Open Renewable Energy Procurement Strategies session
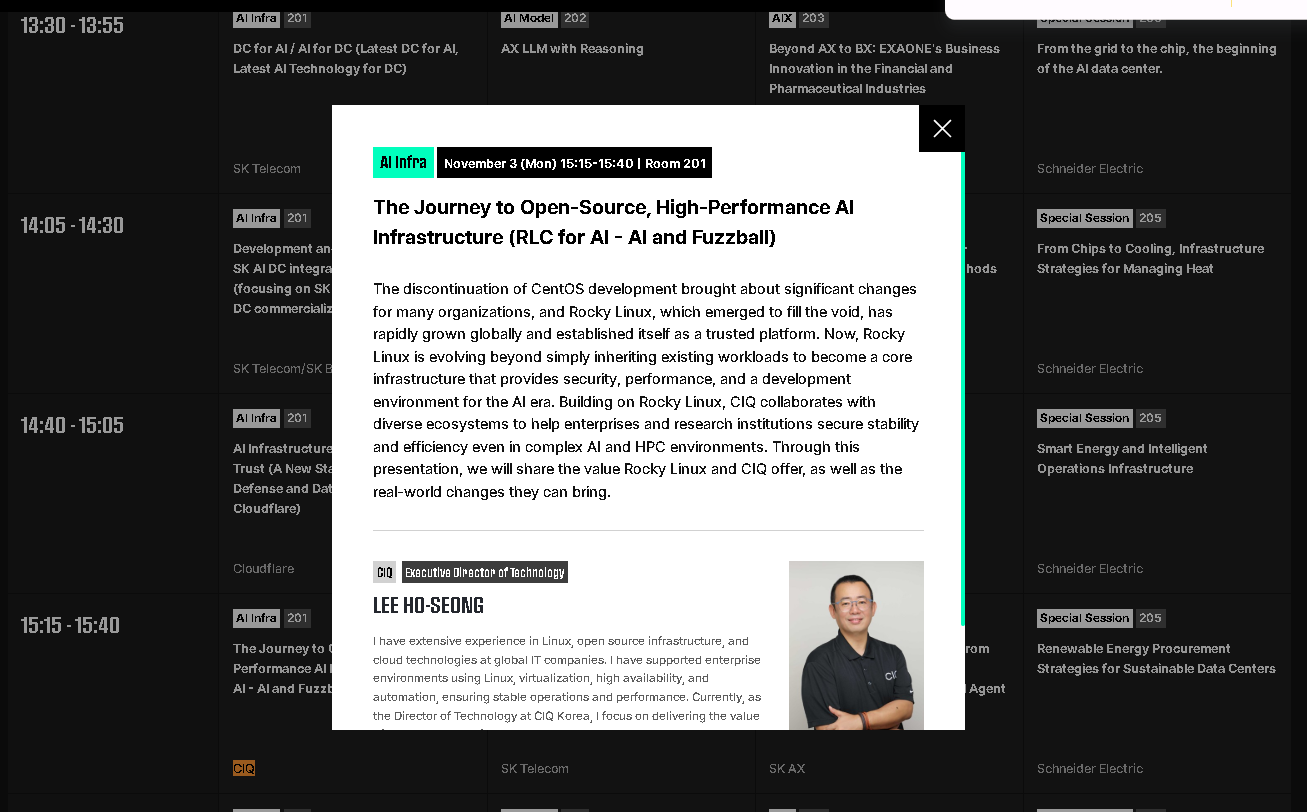The width and height of the screenshot is (1307, 812). pyautogui.click(x=1155, y=658)
